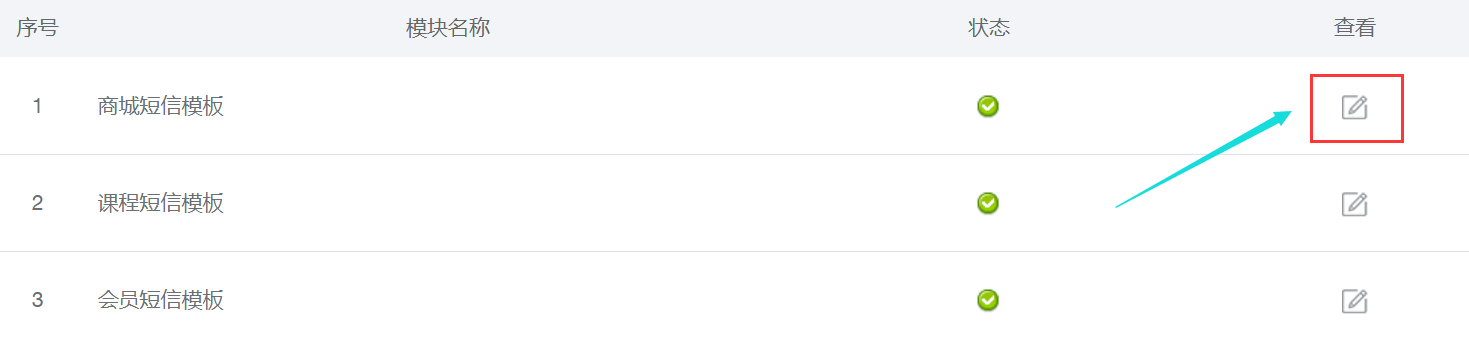
Task: Toggle the green status check of 商城短信模板
Action: 988,106
